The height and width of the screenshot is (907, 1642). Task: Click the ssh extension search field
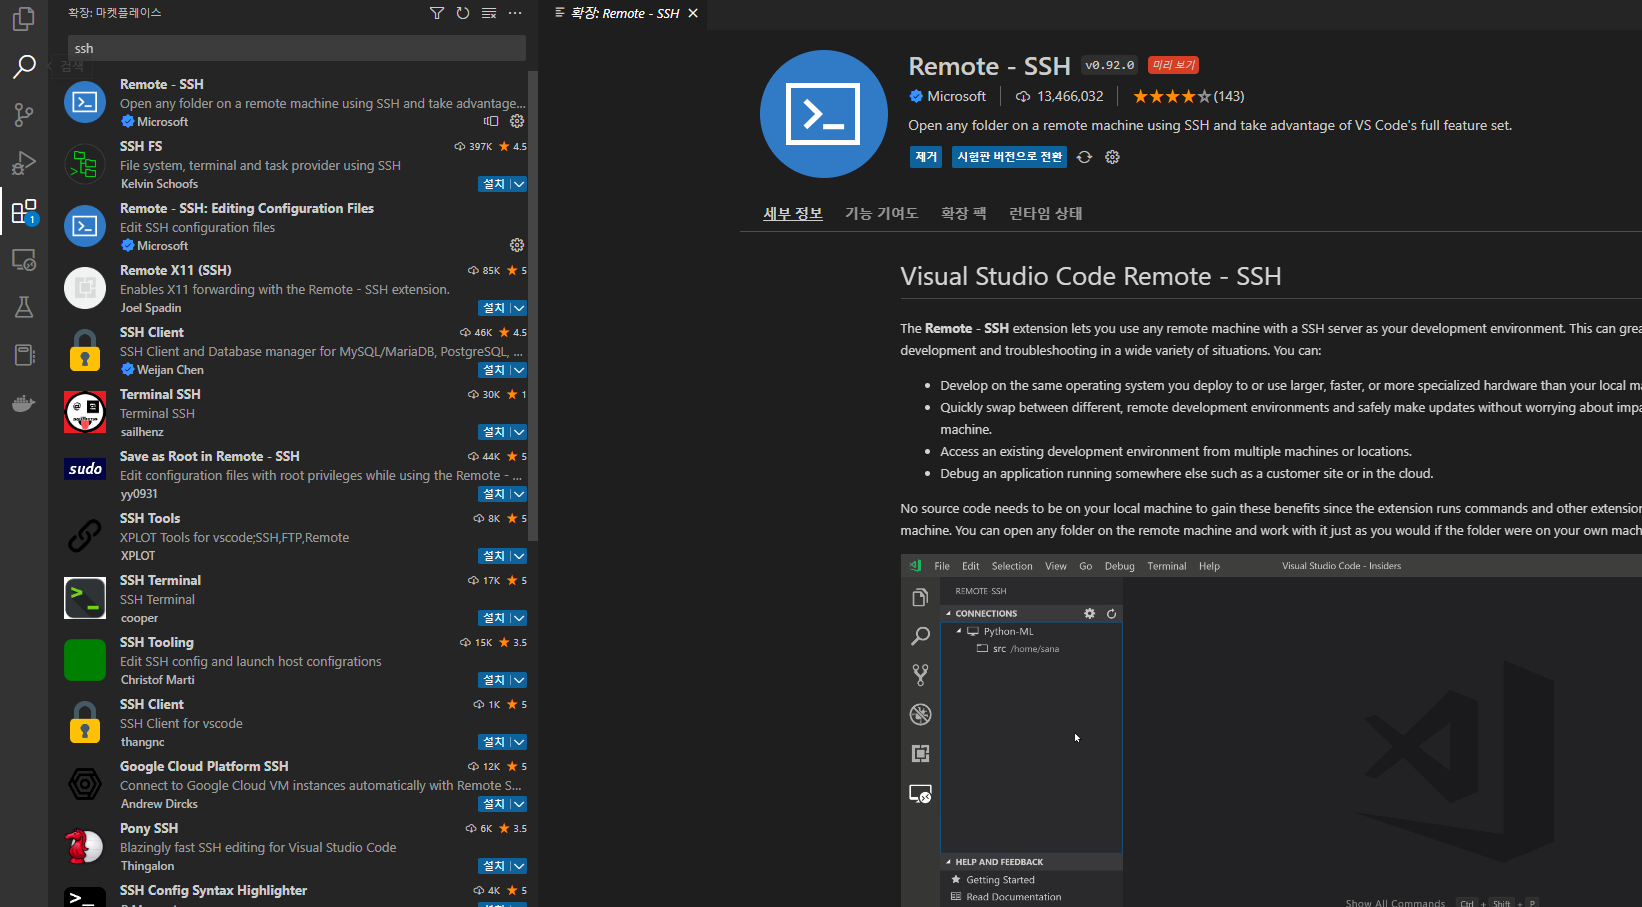click(x=297, y=48)
